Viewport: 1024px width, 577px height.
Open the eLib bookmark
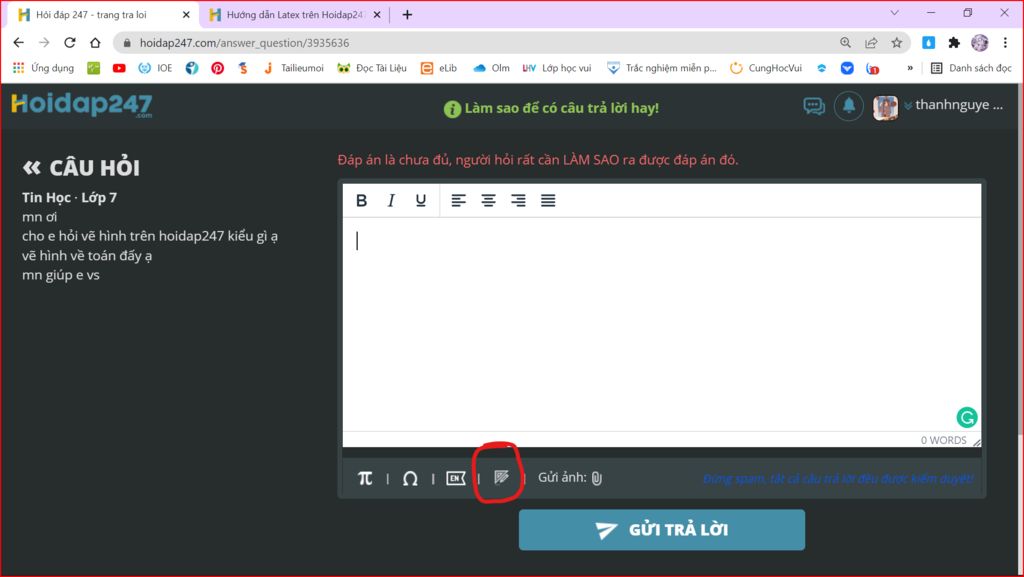[x=439, y=68]
